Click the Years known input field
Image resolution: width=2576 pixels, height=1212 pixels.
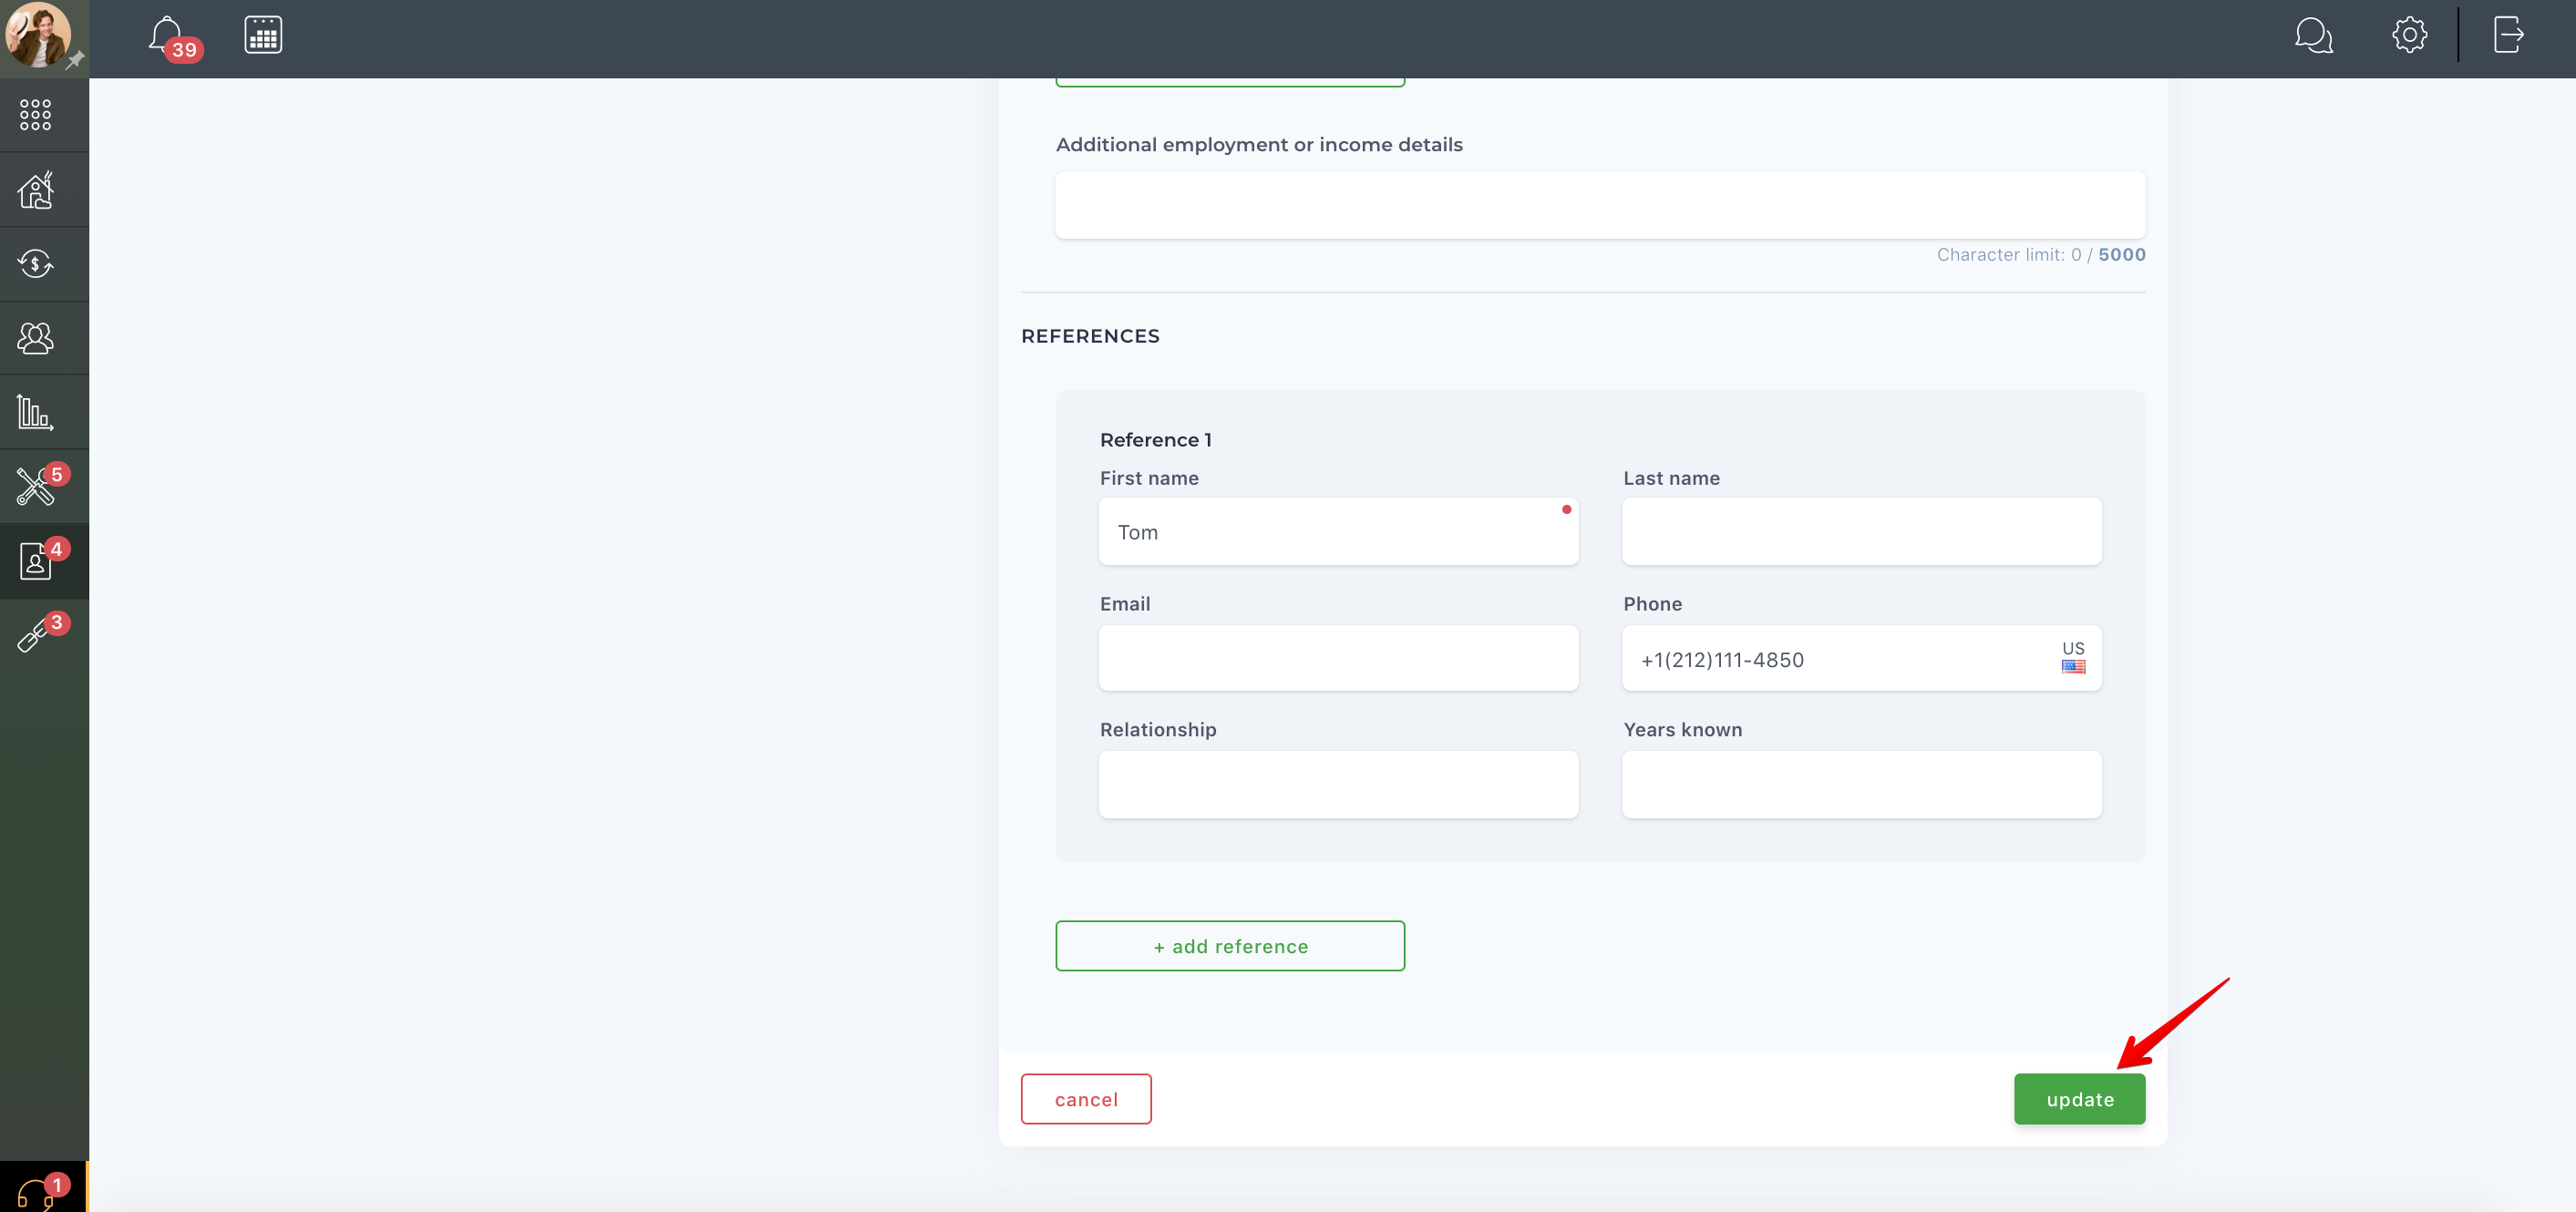(x=1861, y=785)
